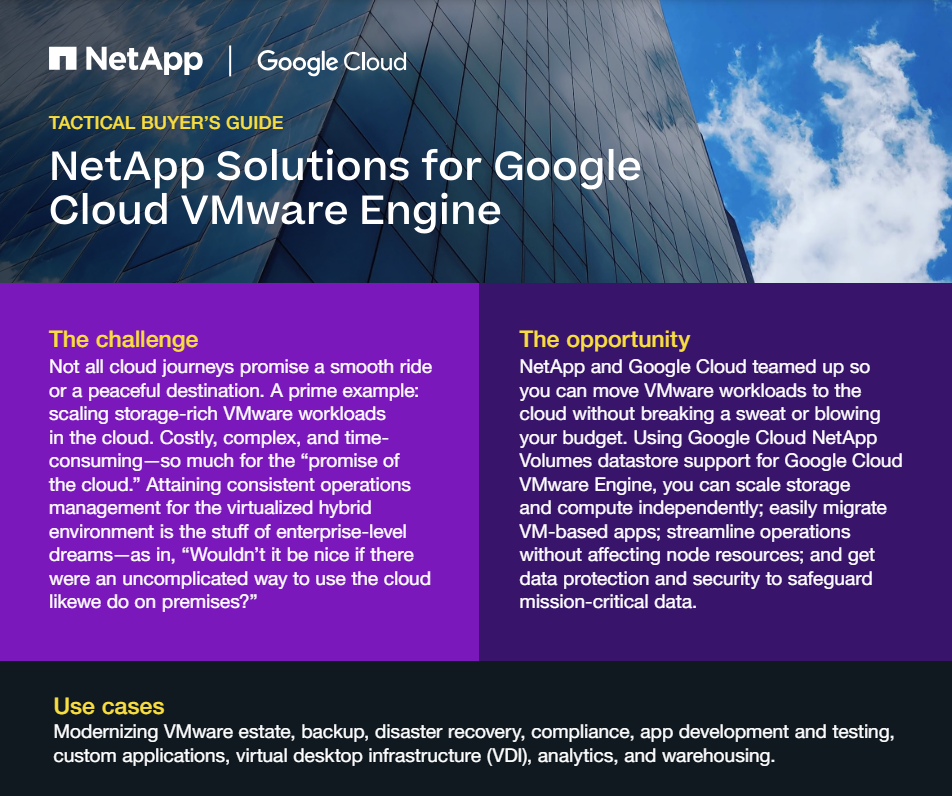Image resolution: width=952 pixels, height=796 pixels.
Task: Click the title line "Cloud VMware Engine"
Action: coord(275,210)
